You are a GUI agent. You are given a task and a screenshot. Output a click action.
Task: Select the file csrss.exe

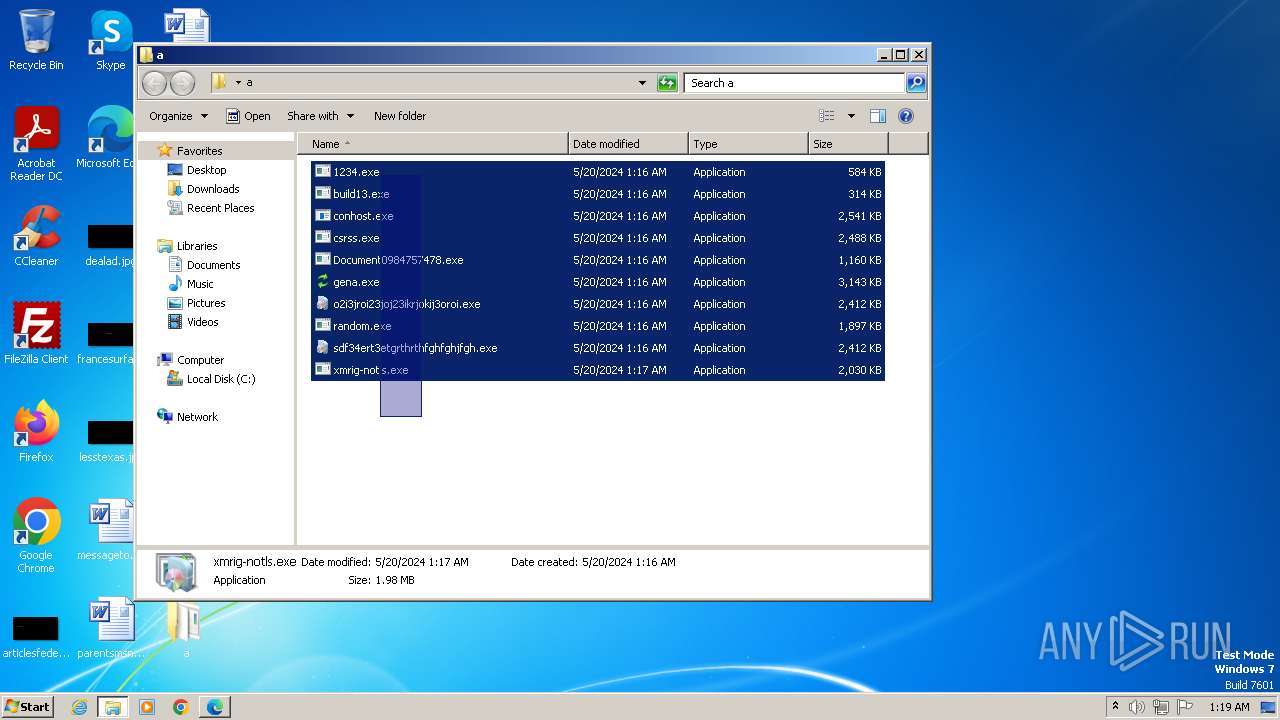click(x=598, y=238)
